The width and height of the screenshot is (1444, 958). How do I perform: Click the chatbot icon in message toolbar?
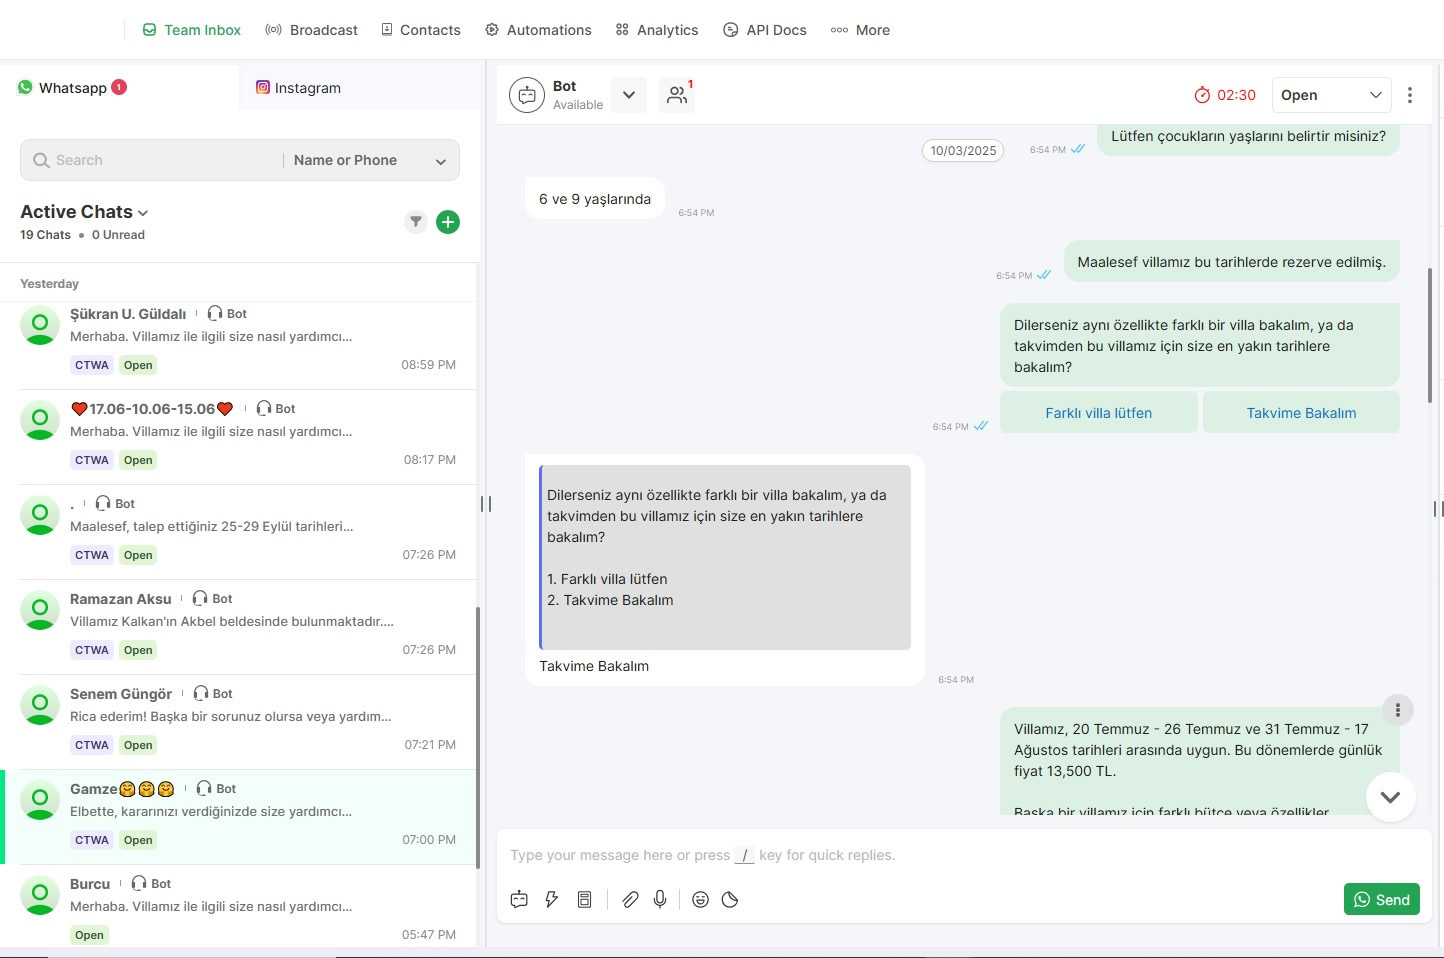point(519,899)
